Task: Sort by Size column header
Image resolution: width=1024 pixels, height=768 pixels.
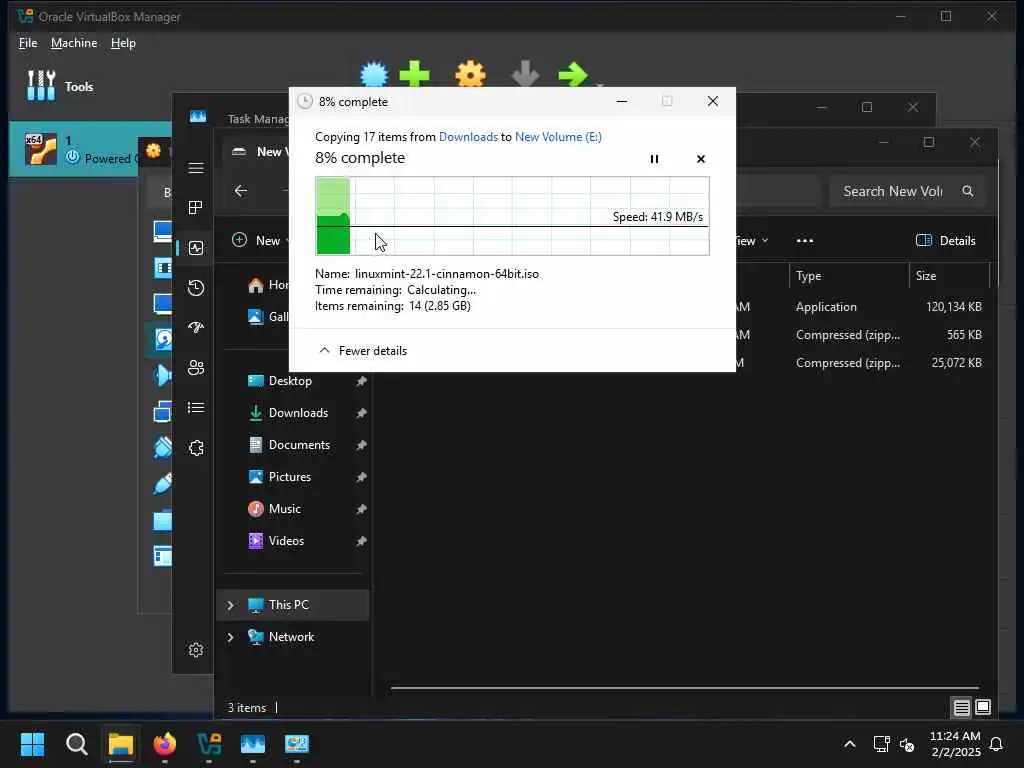Action: (x=950, y=276)
